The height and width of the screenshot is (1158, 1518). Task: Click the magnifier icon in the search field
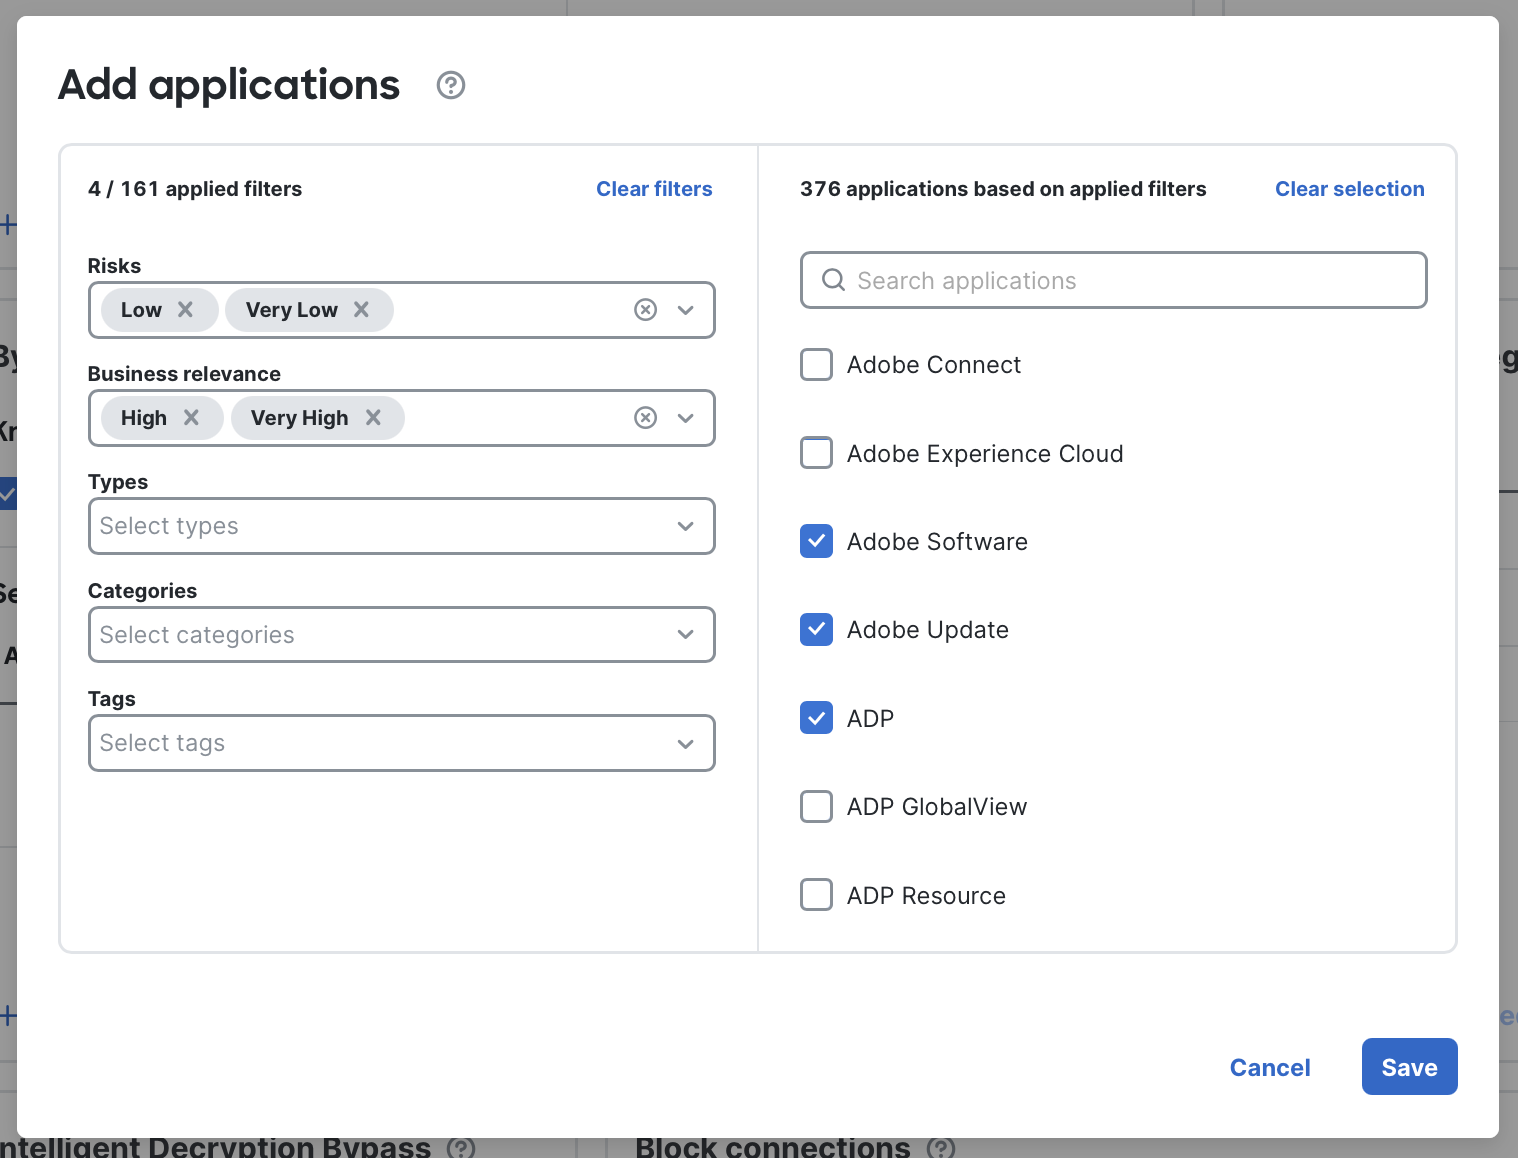click(x=833, y=280)
